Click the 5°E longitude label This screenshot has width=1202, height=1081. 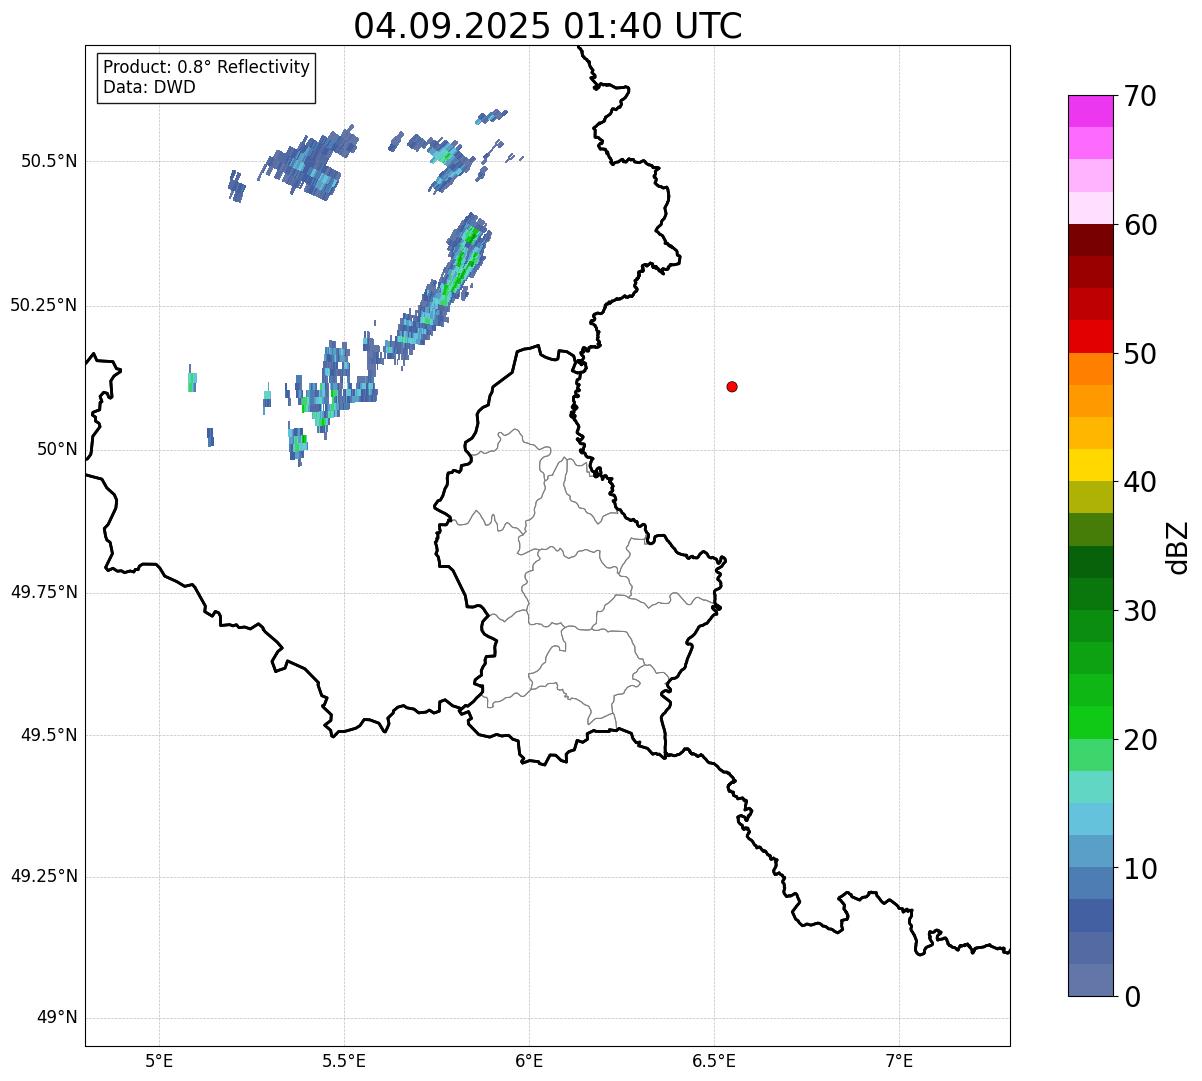(x=159, y=1060)
